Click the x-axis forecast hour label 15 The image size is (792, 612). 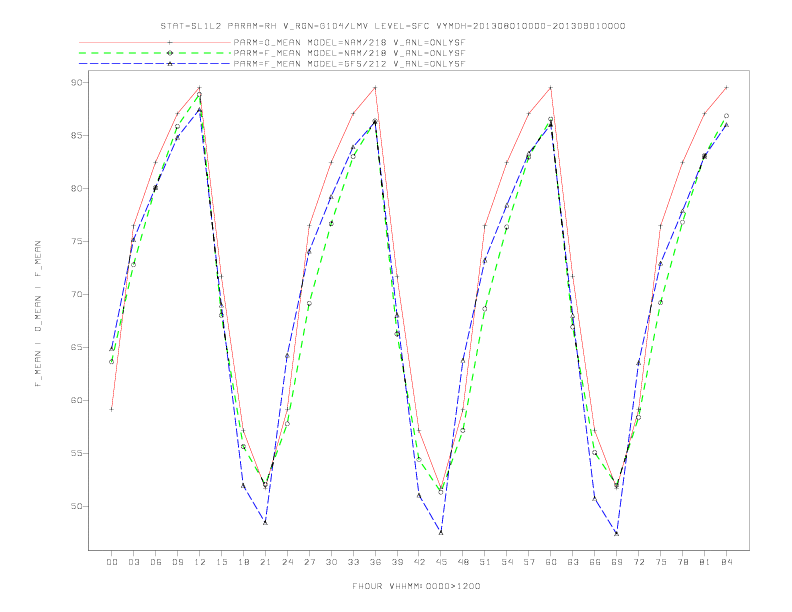pos(221,562)
